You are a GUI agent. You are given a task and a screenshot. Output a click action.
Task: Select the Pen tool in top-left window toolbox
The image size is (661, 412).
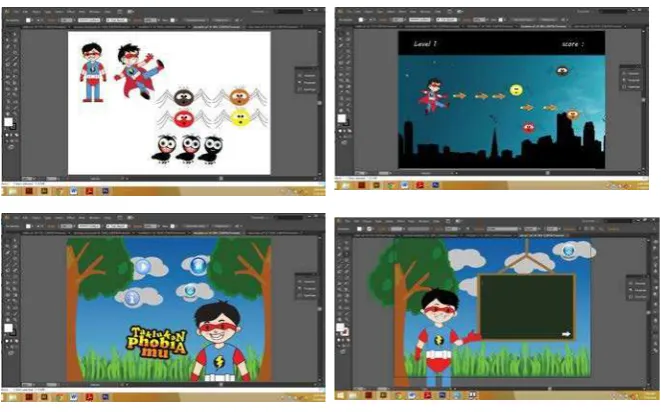coord(7,46)
